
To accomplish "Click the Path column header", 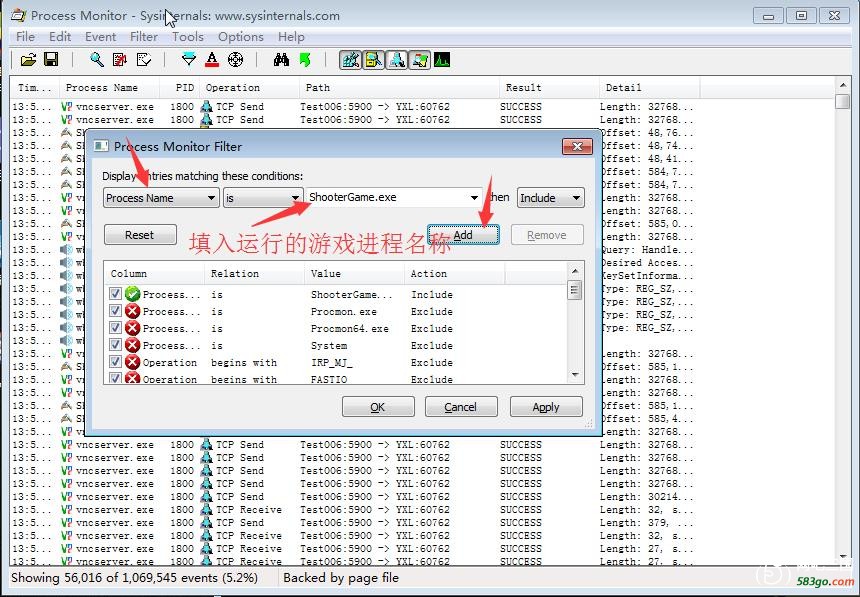I will tap(399, 88).
